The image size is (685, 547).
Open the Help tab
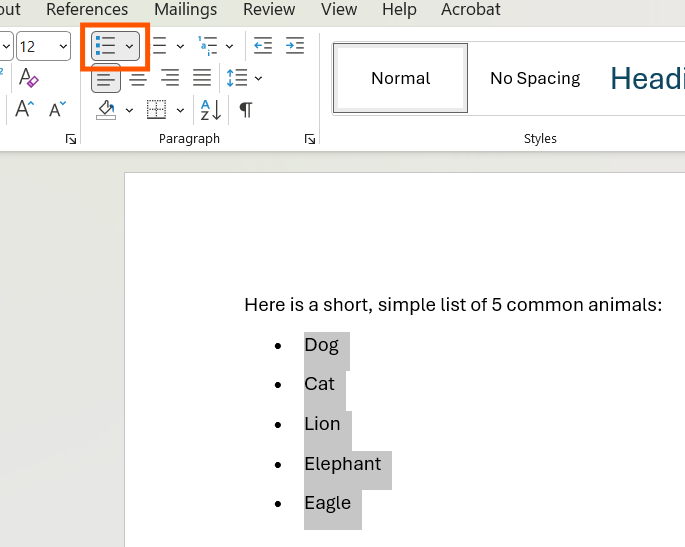[x=399, y=9]
